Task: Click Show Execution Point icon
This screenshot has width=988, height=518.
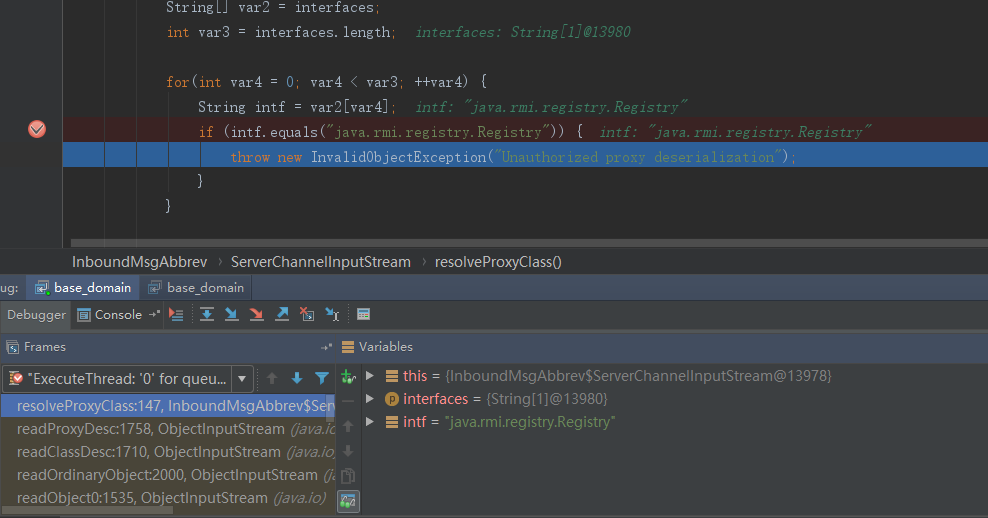Action: (176, 314)
